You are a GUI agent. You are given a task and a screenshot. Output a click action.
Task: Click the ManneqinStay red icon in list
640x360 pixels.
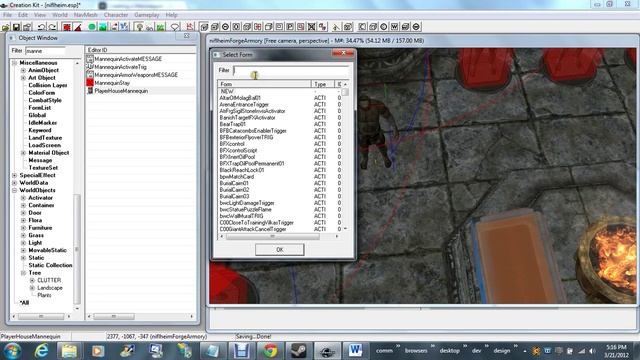click(90, 83)
